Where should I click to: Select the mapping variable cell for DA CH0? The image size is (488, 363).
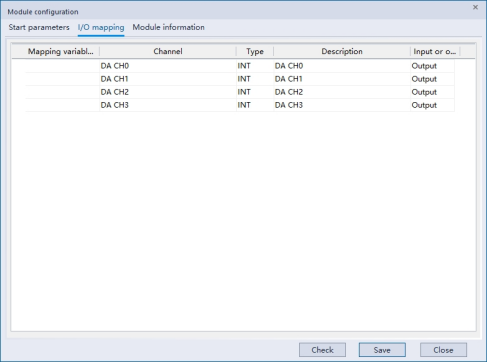point(62,66)
